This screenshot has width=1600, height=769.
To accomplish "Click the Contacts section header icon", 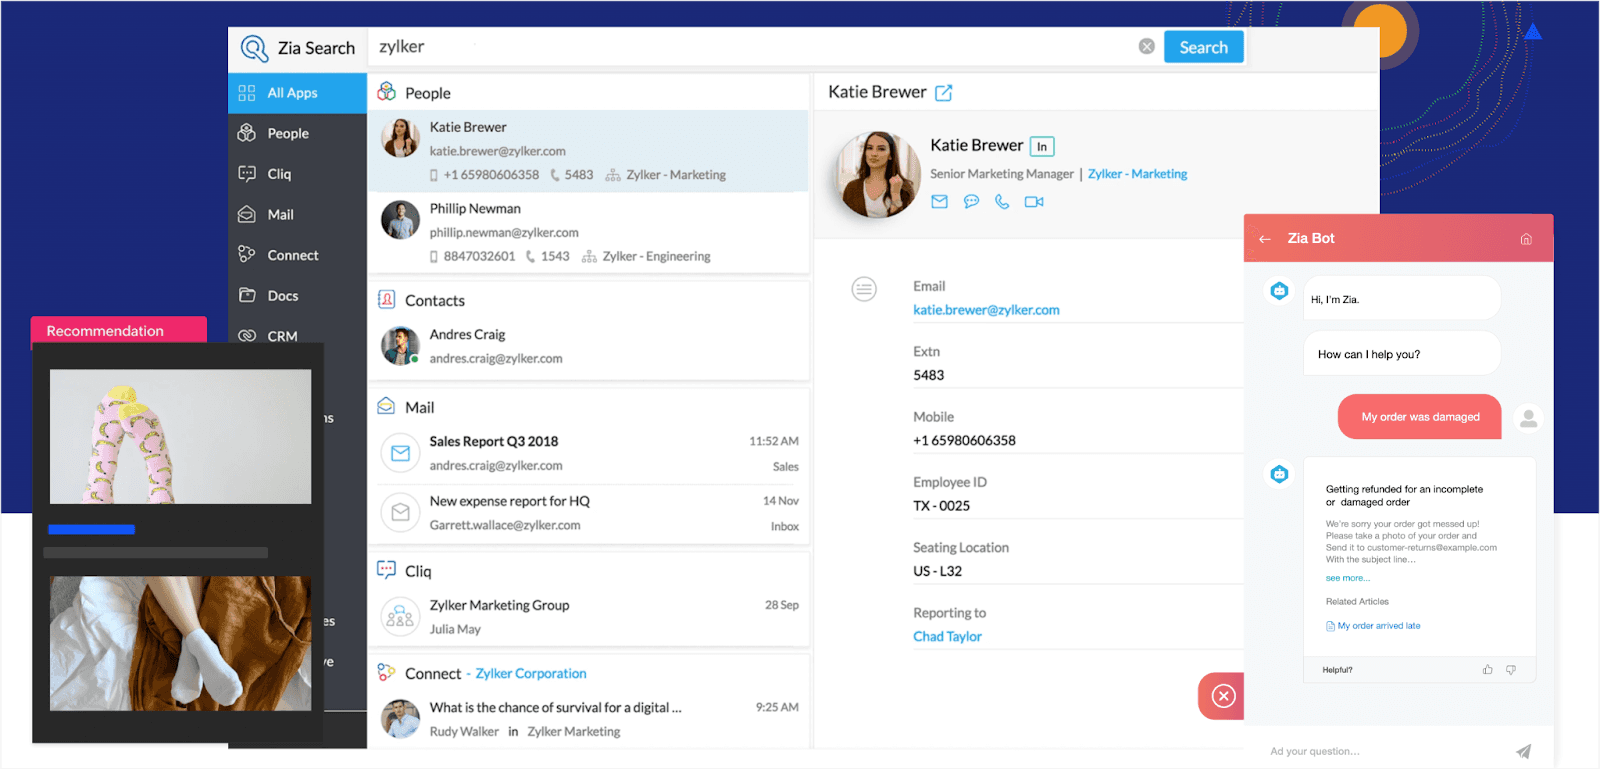I will (386, 299).
